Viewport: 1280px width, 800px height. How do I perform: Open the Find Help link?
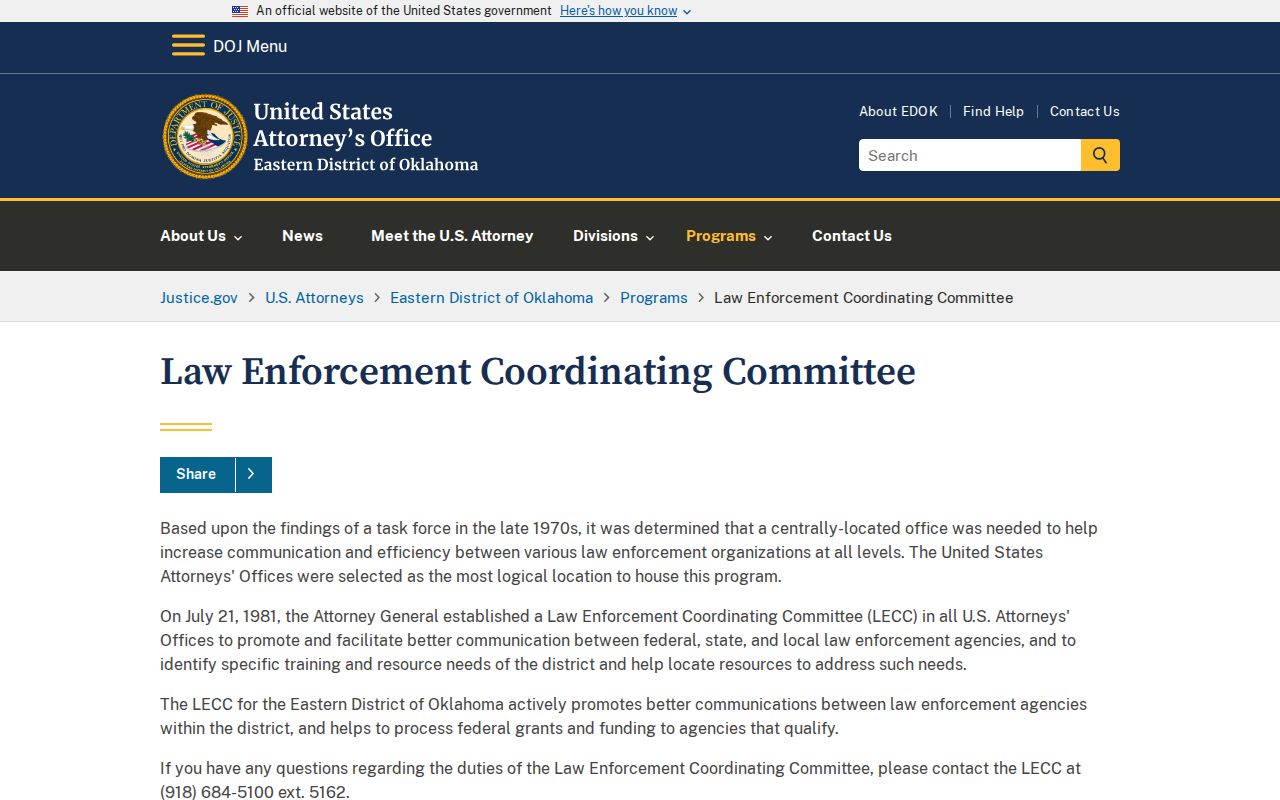(993, 111)
